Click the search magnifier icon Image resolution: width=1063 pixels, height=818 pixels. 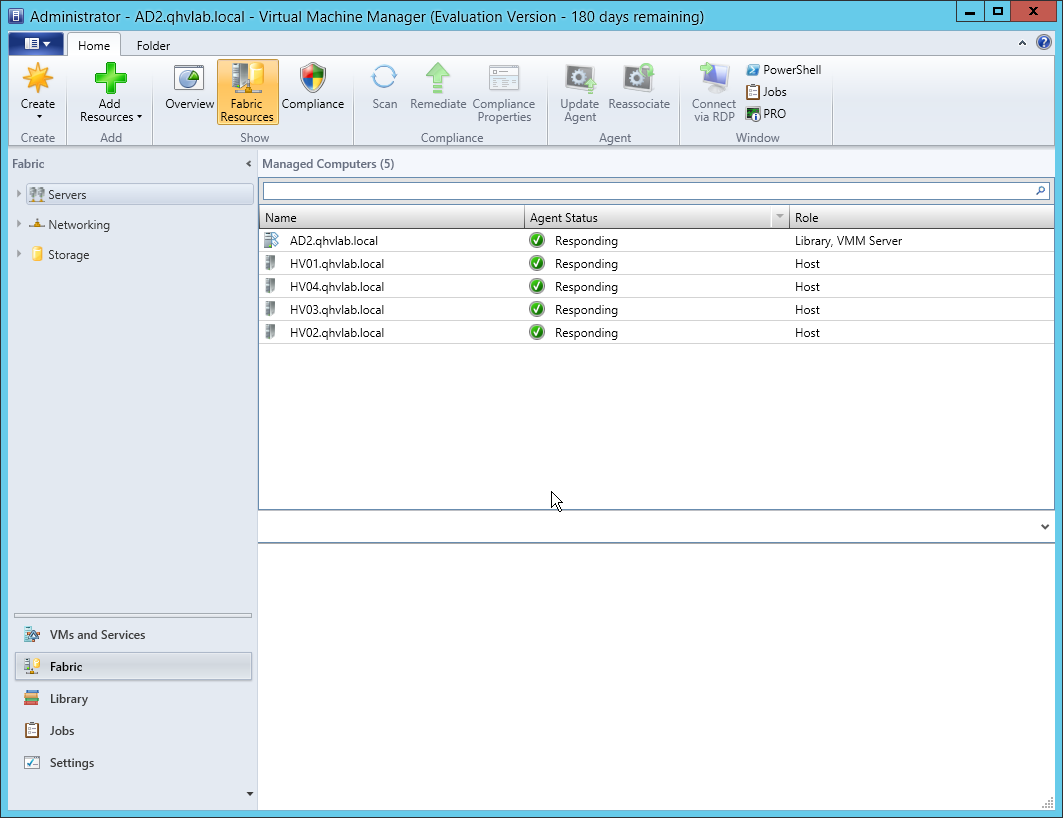(x=1041, y=191)
